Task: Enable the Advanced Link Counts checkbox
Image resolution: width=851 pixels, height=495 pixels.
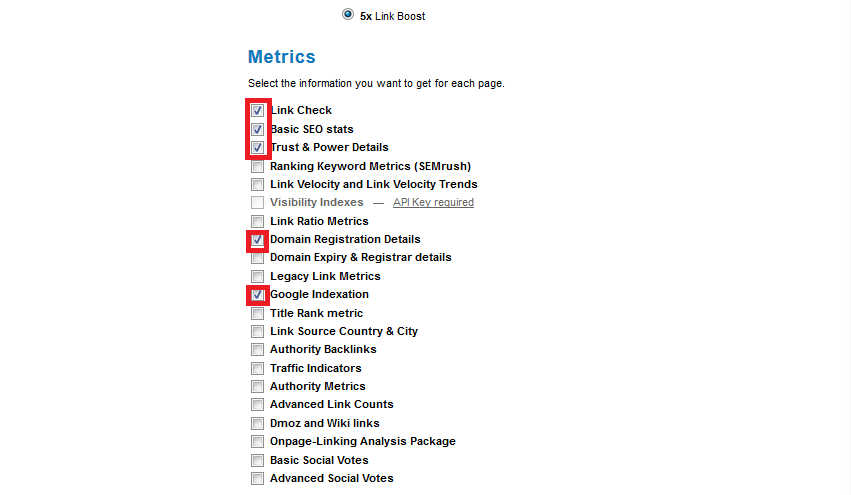Action: (x=258, y=405)
